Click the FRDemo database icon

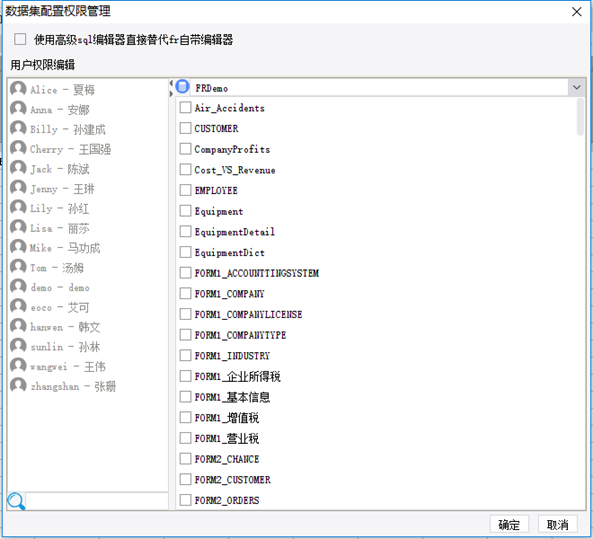(x=183, y=87)
